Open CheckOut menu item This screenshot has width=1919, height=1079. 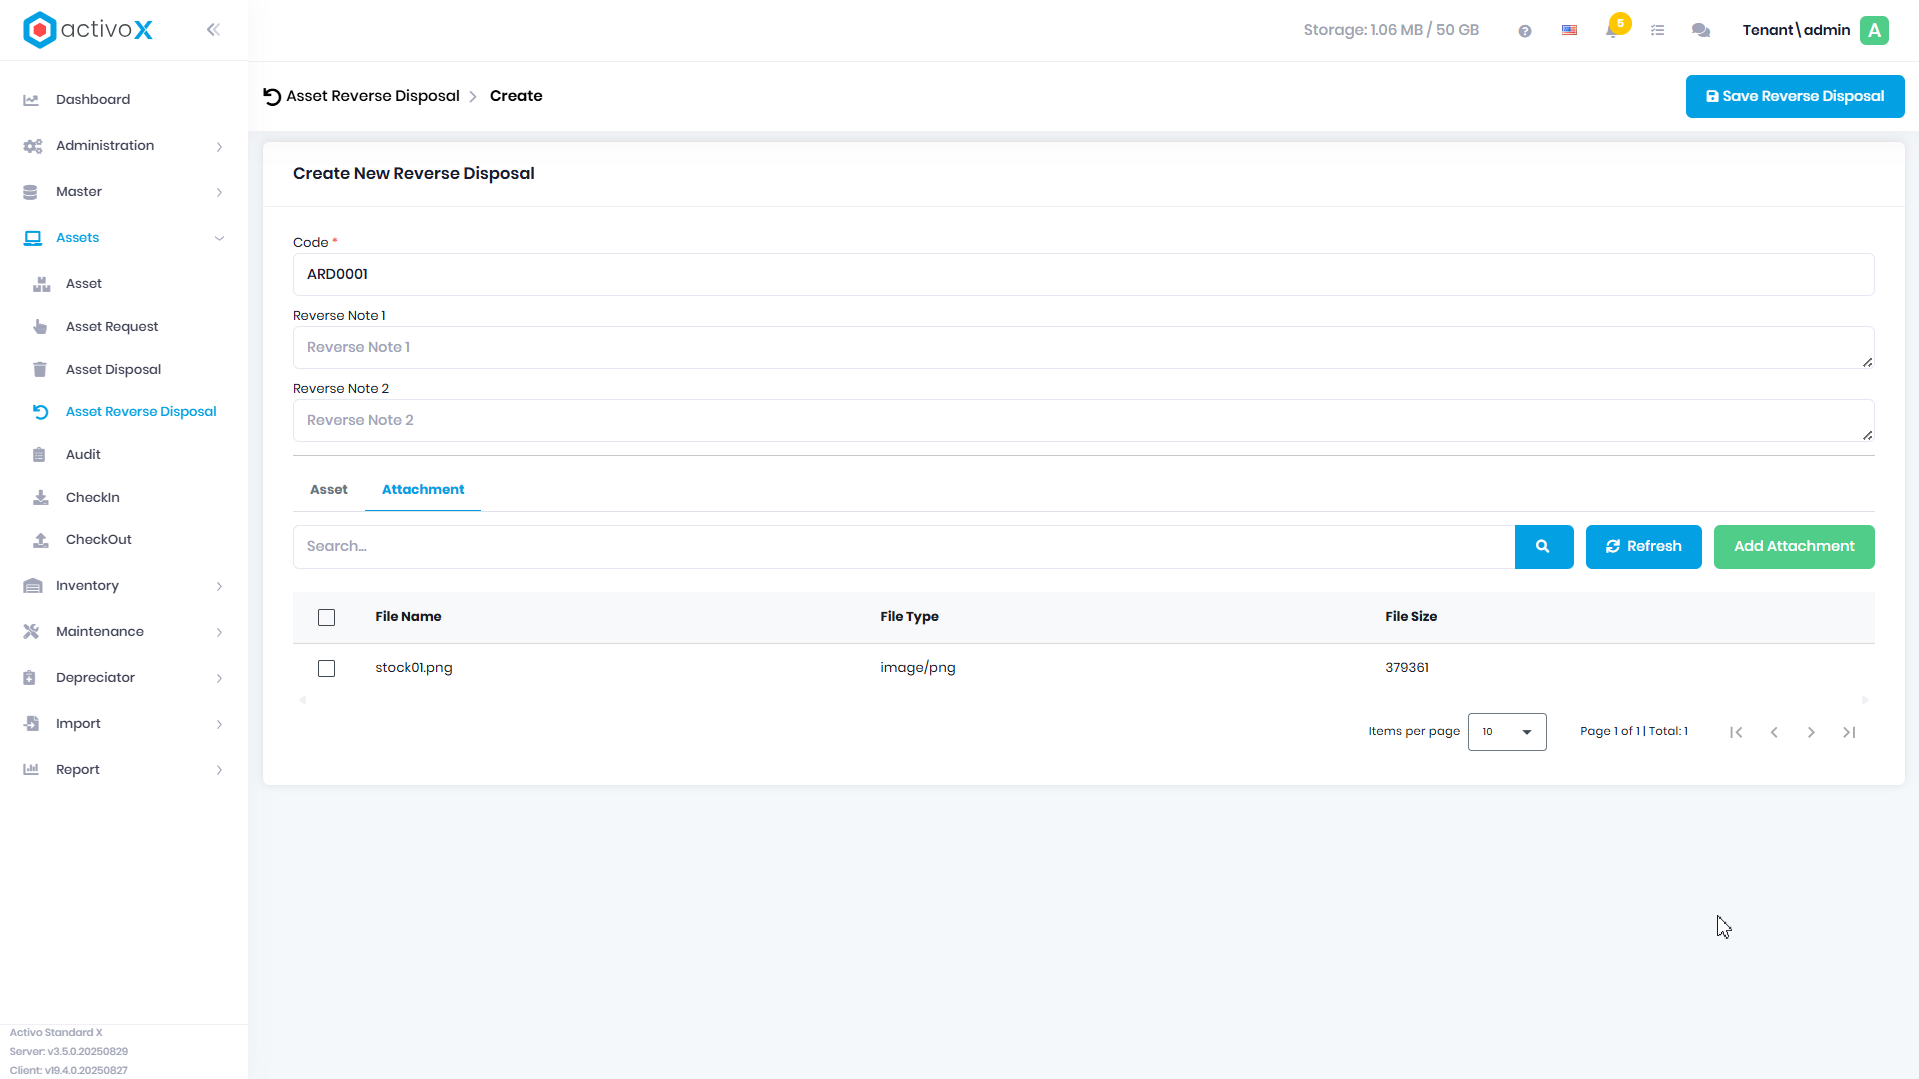(99, 540)
